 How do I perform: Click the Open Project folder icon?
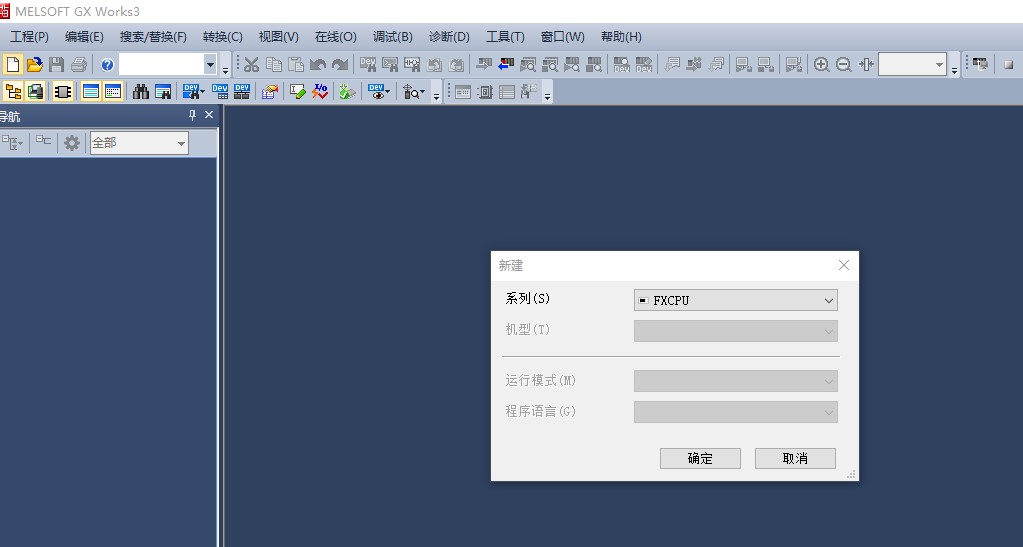[x=35, y=64]
